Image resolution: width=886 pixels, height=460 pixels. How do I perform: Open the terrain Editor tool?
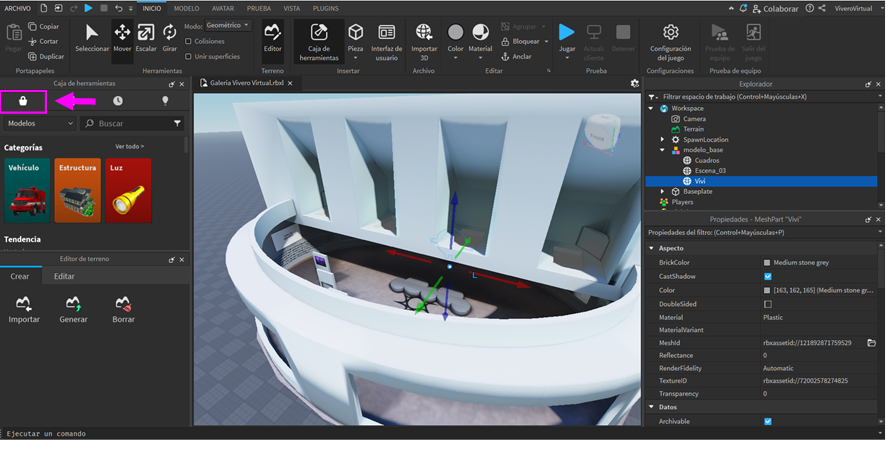click(x=272, y=38)
